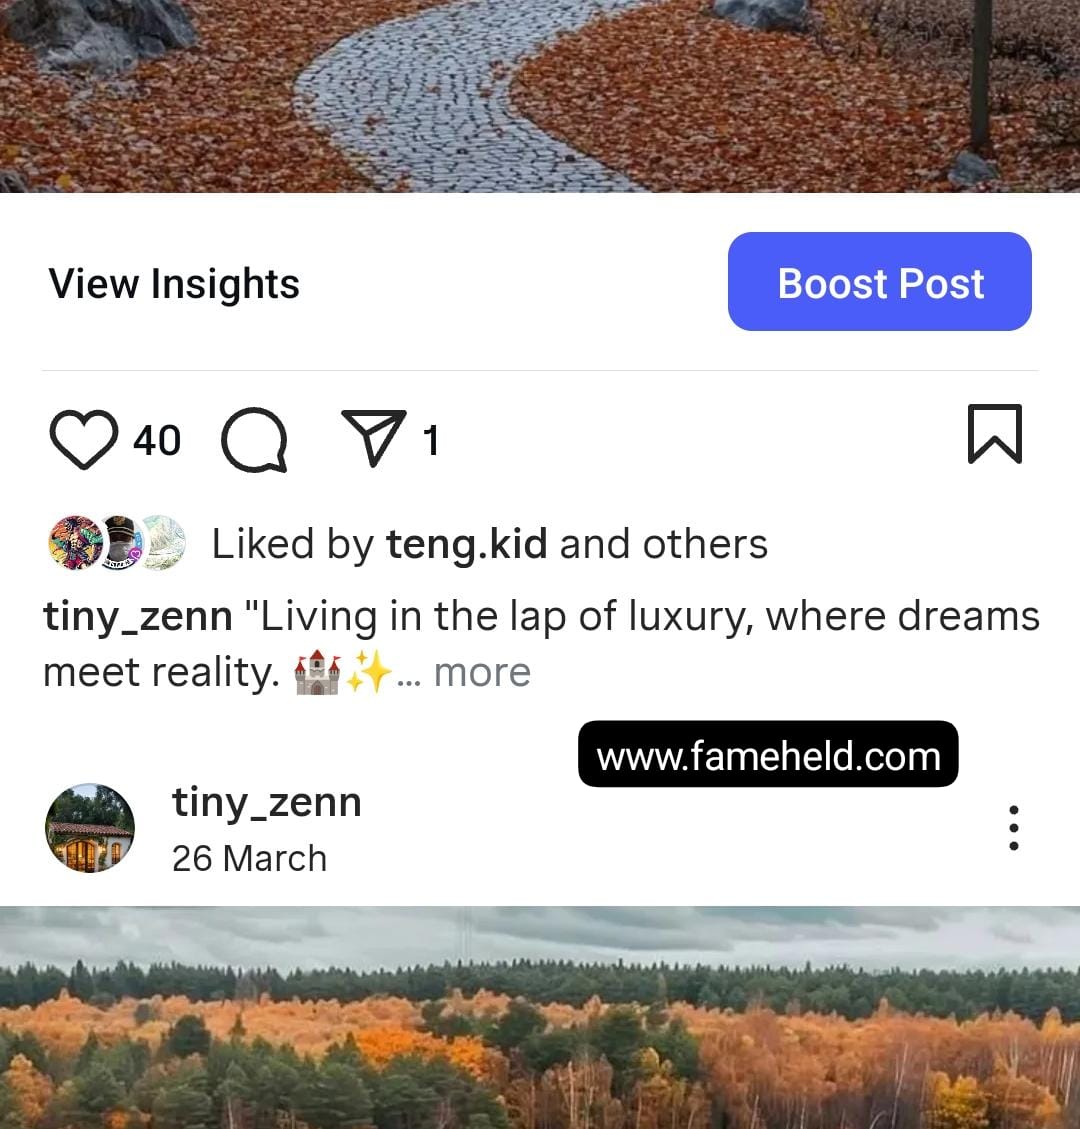View the share count number 1

point(431,441)
